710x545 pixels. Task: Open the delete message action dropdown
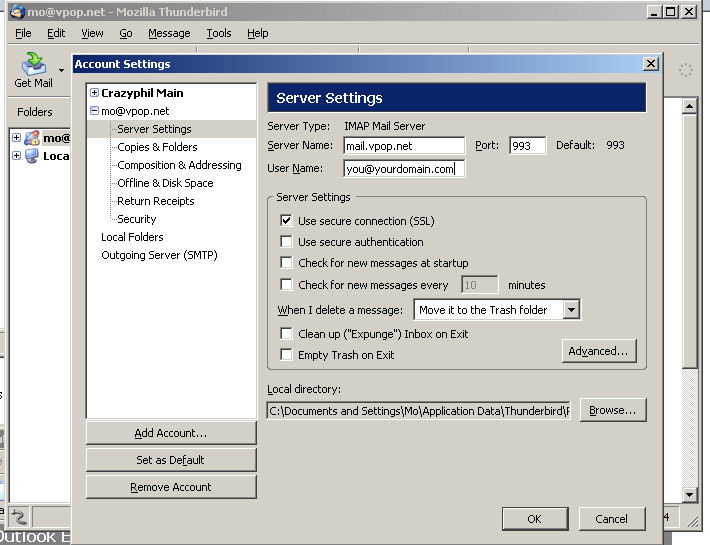coord(571,310)
